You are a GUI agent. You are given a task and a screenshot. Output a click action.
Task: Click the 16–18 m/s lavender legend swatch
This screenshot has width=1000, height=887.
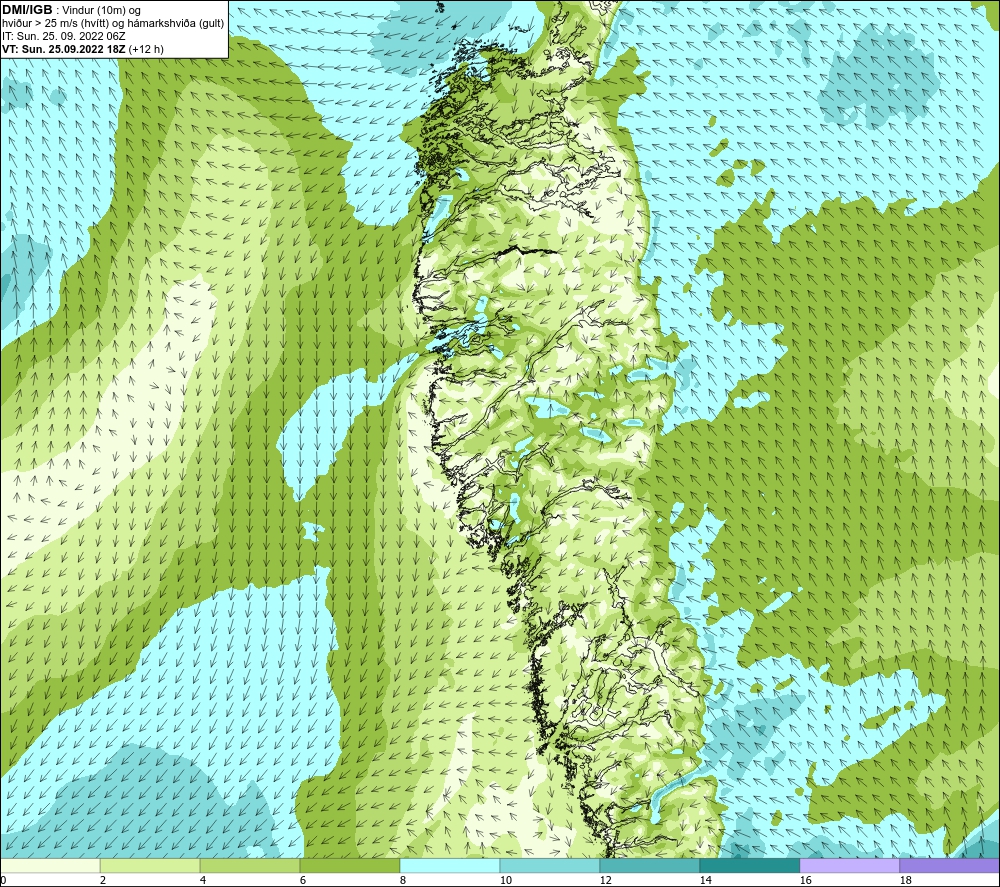point(849,865)
